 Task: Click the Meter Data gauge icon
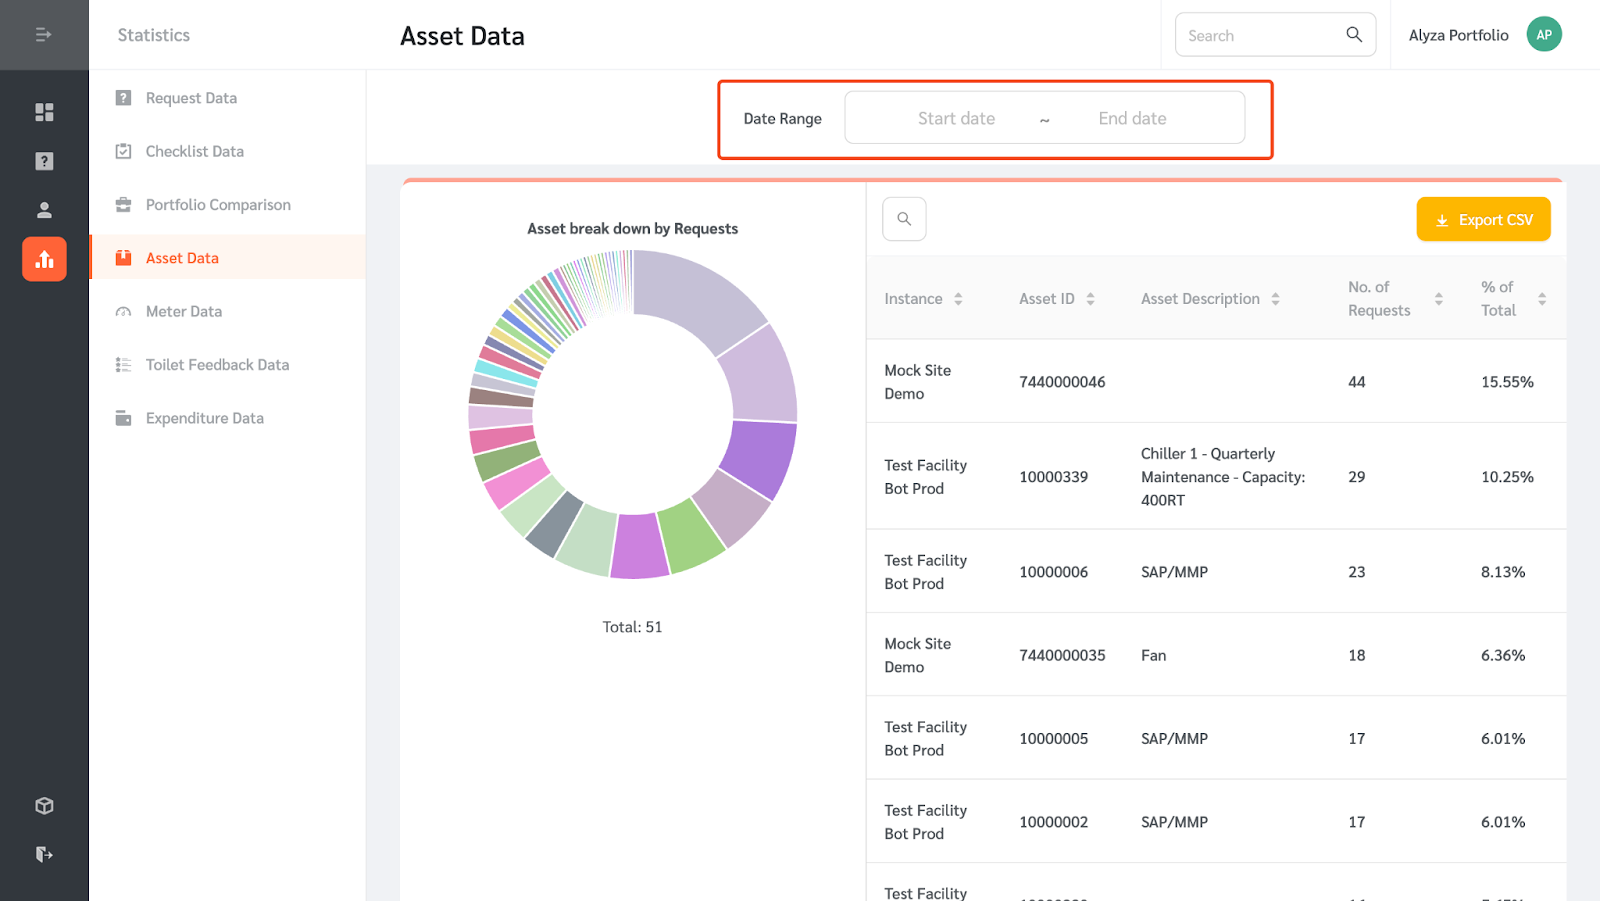[123, 311]
